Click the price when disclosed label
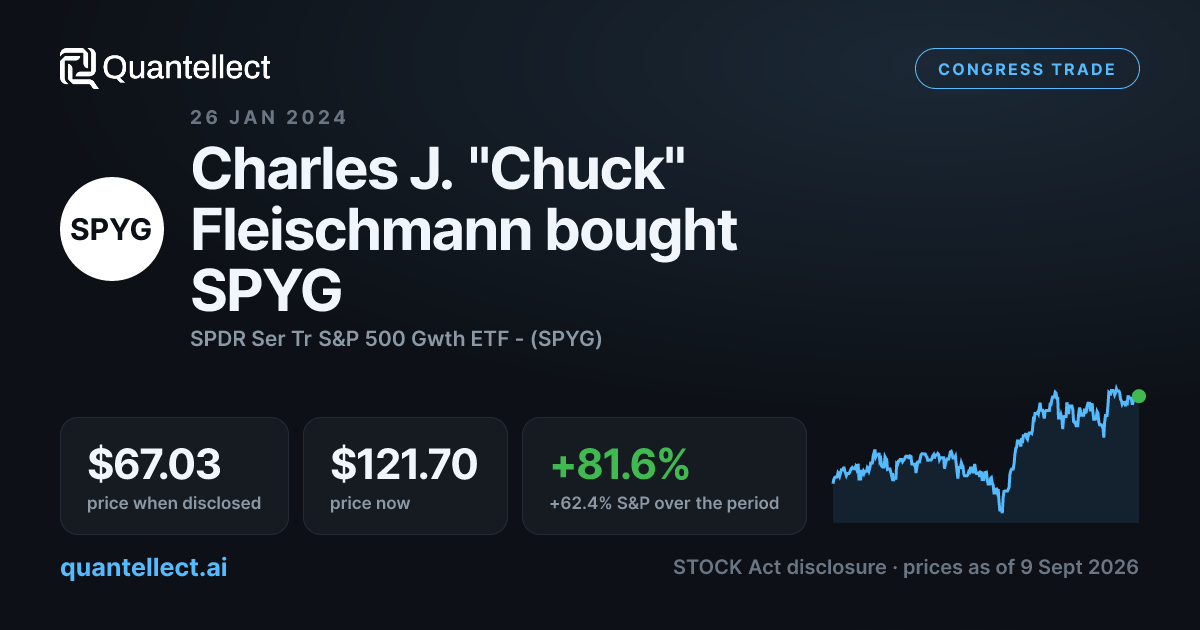Image resolution: width=1200 pixels, height=630 pixels. click(174, 503)
